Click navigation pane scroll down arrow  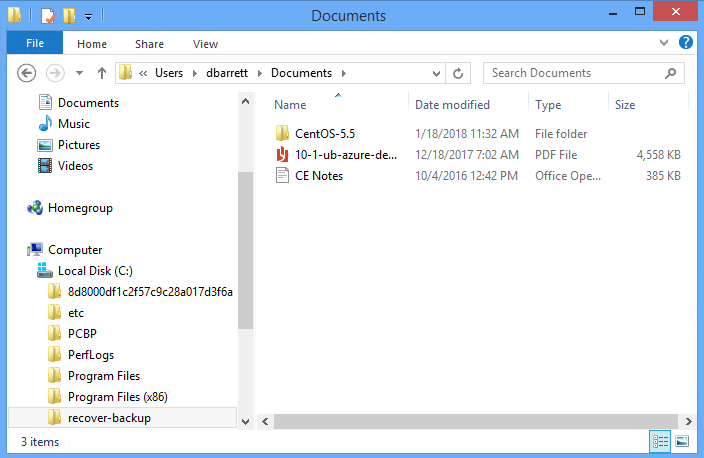[x=246, y=422]
